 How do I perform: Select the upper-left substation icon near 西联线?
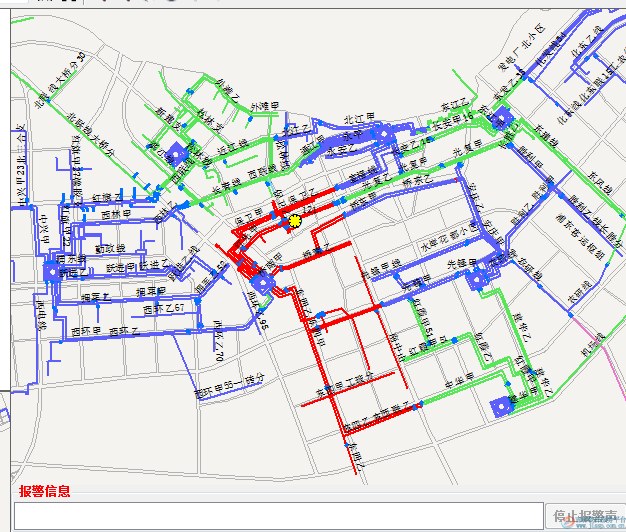177,152
